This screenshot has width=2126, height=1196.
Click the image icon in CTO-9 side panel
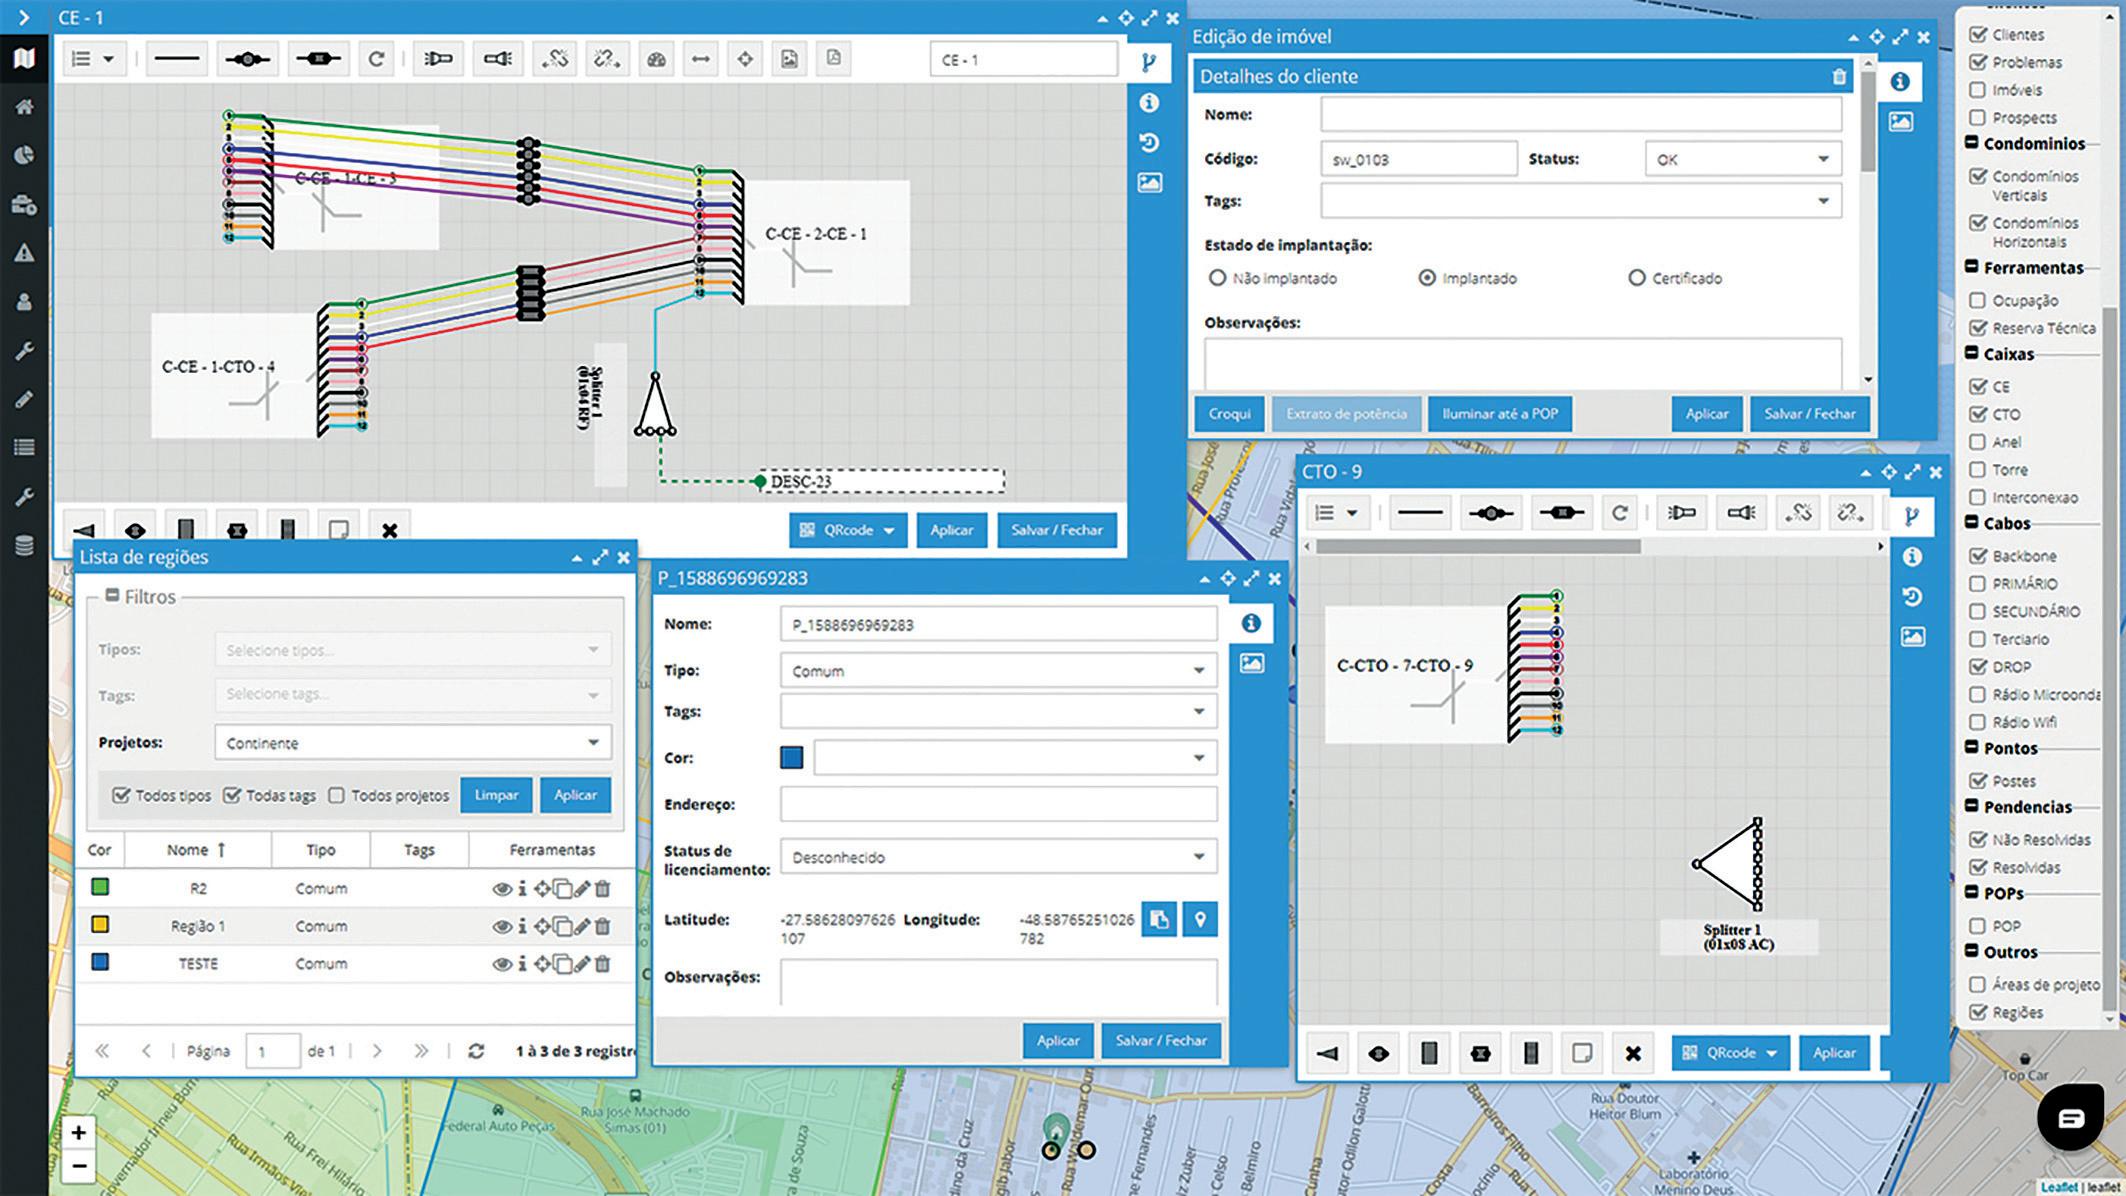1912,637
